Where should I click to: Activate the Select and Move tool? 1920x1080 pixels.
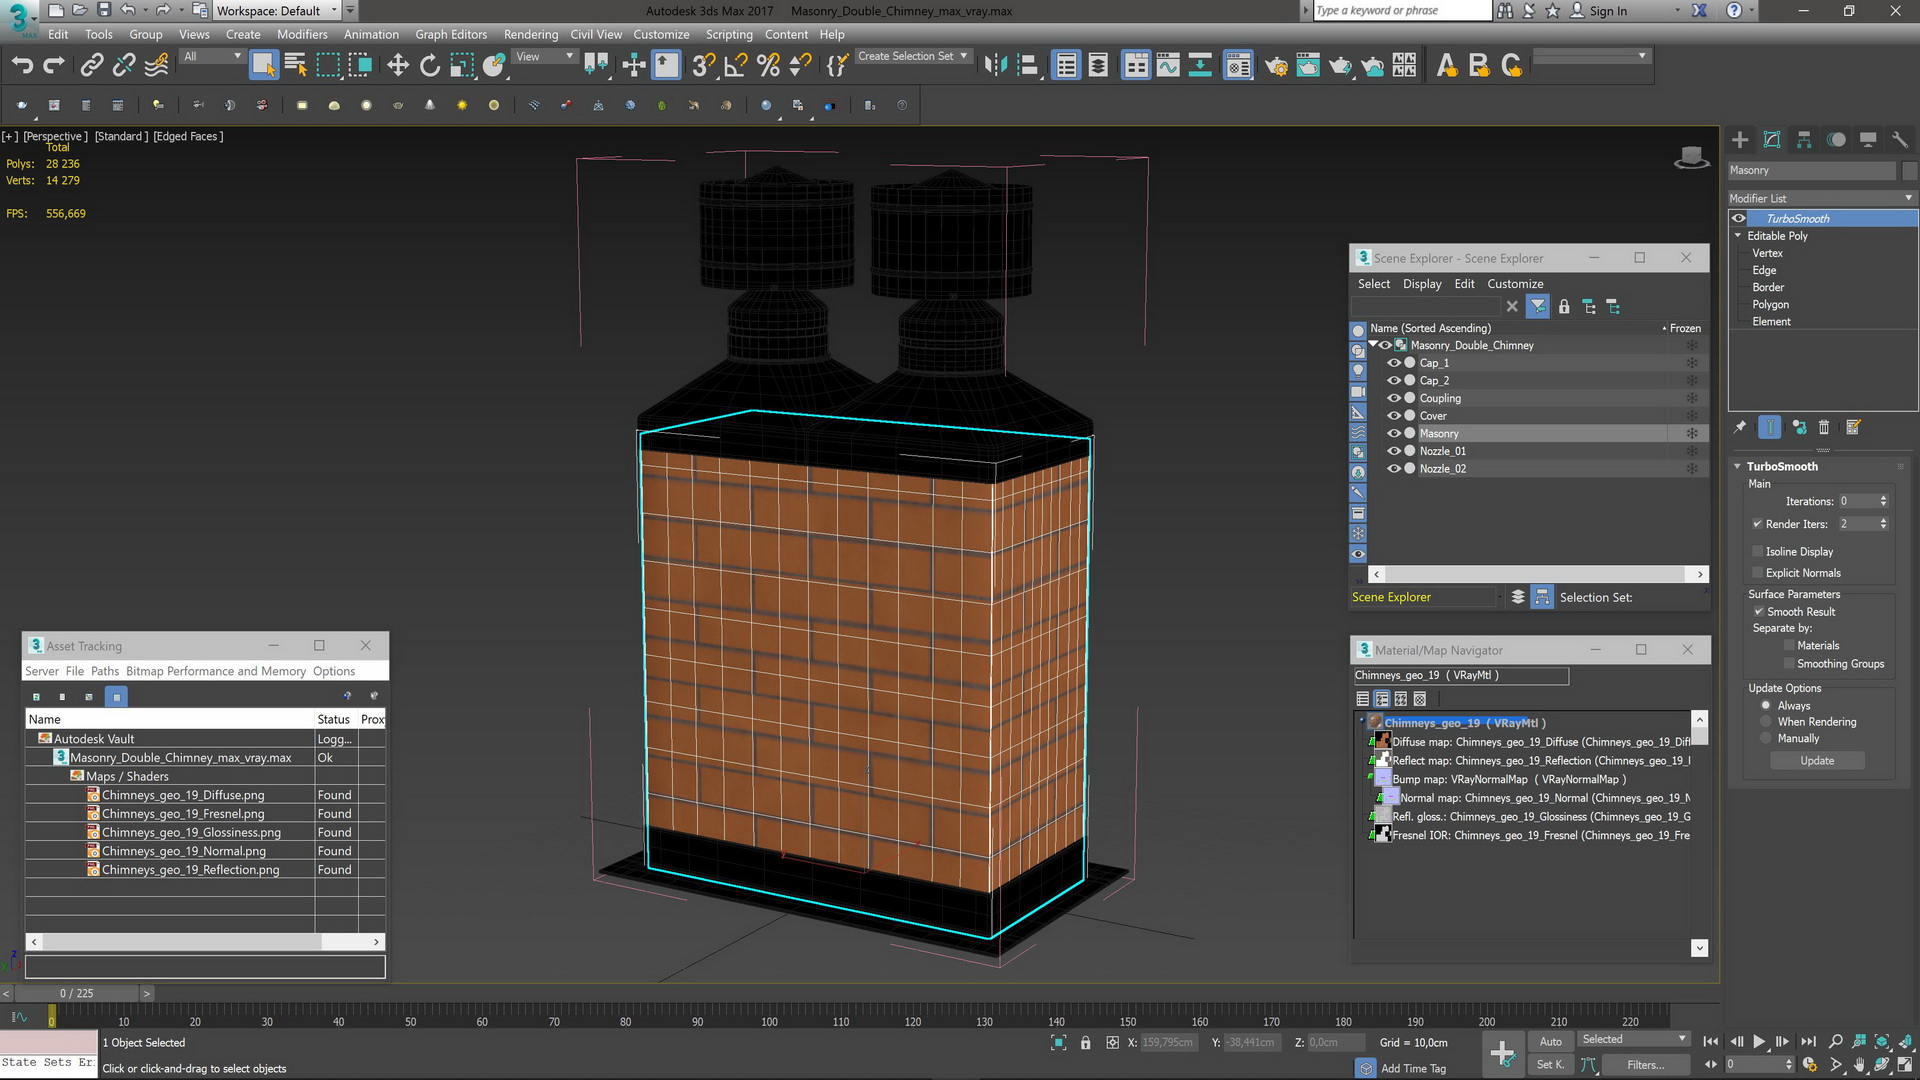(x=398, y=66)
